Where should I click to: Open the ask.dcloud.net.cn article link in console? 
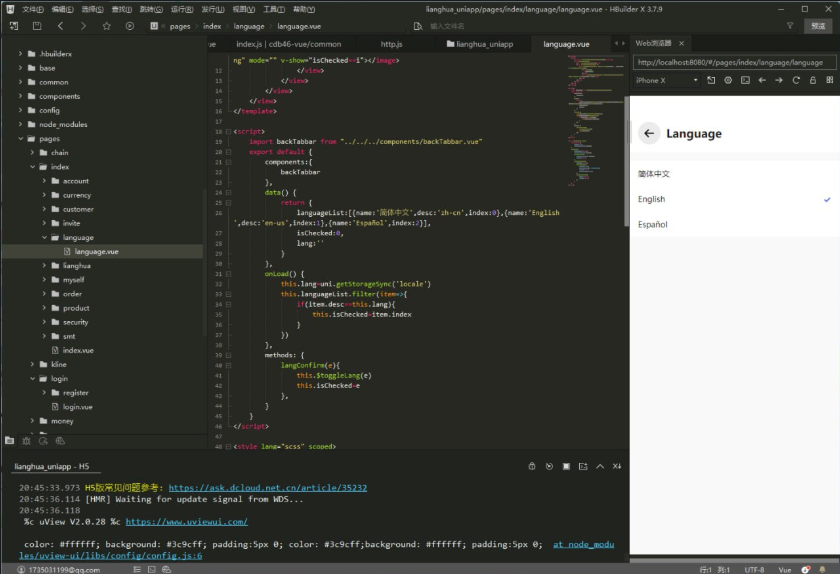pyautogui.click(x=268, y=488)
